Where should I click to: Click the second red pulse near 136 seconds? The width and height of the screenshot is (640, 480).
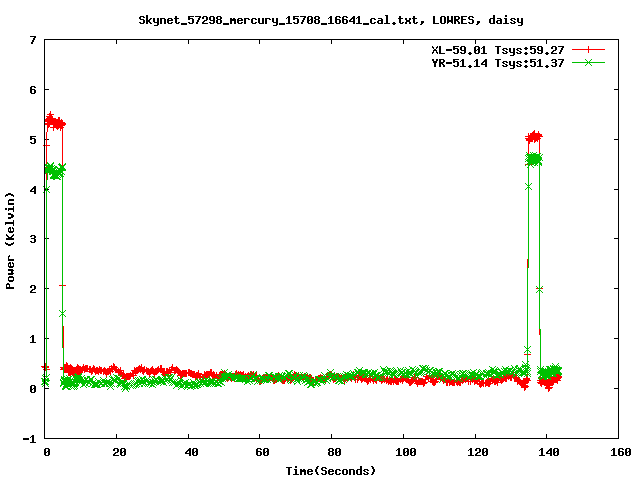tap(534, 137)
